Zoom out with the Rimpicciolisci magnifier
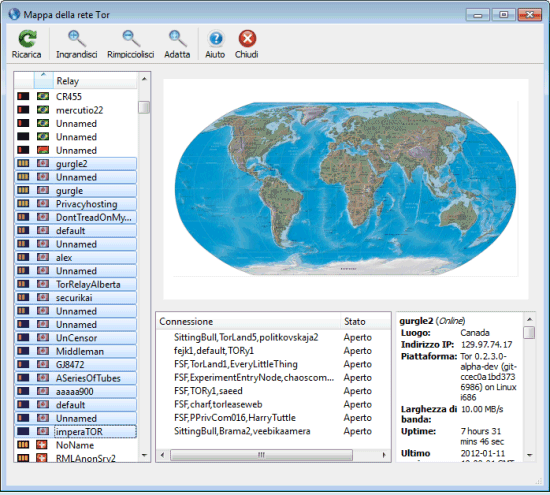The height and width of the screenshot is (495, 550). click(131, 39)
